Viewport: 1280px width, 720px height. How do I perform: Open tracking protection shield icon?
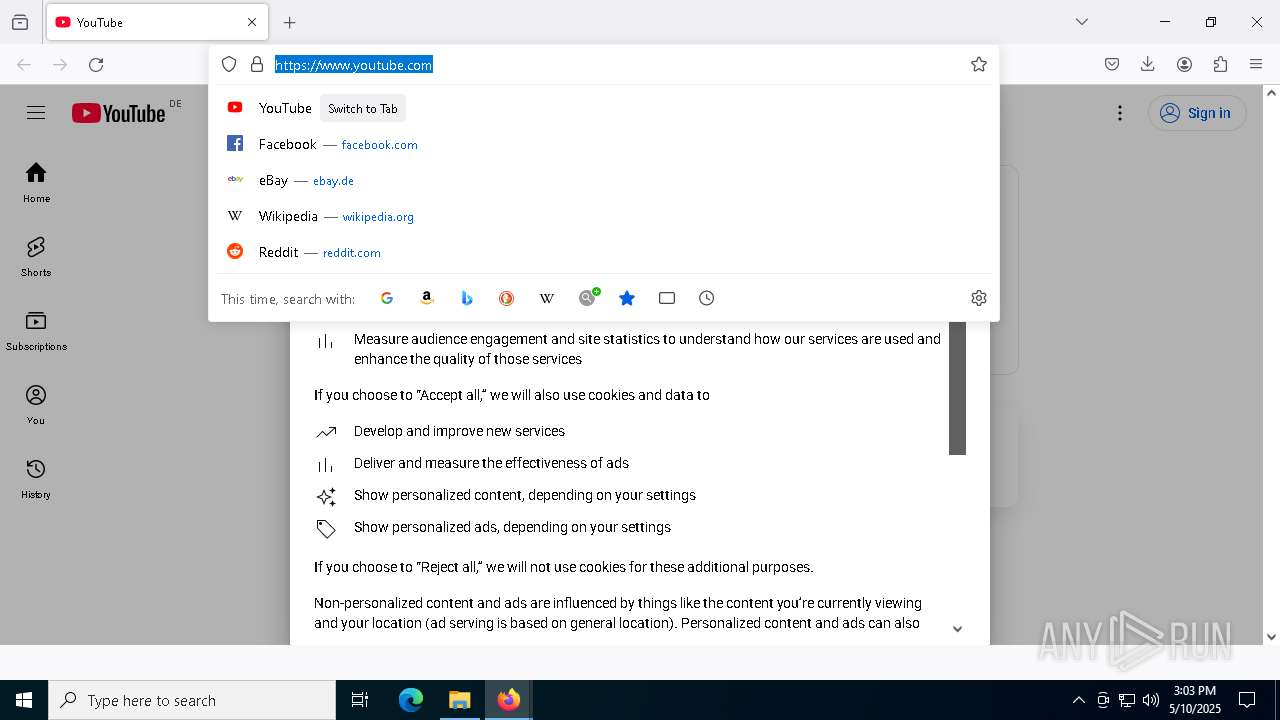[229, 64]
